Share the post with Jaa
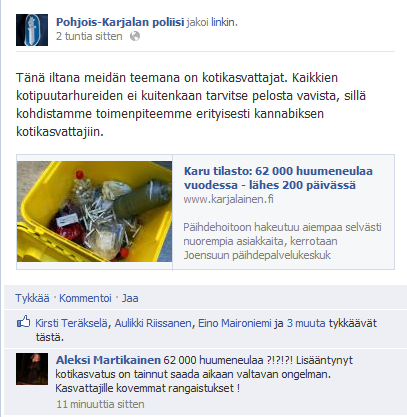The height and width of the screenshot is (417, 407). (x=130, y=298)
